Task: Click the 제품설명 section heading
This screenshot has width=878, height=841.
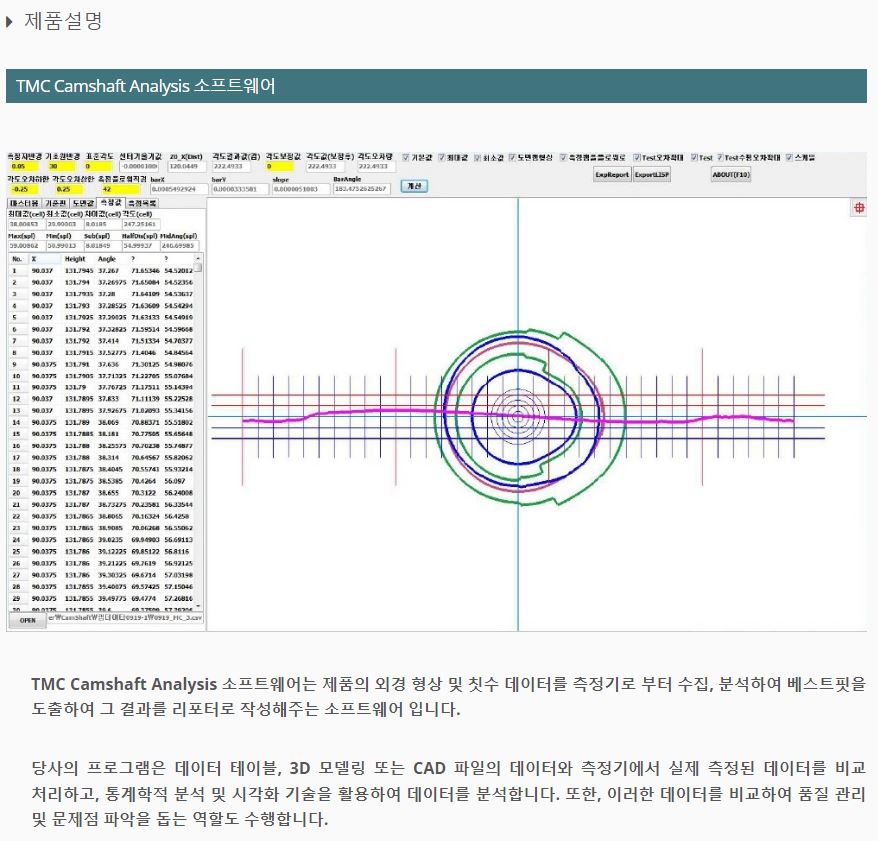Action: [63, 21]
